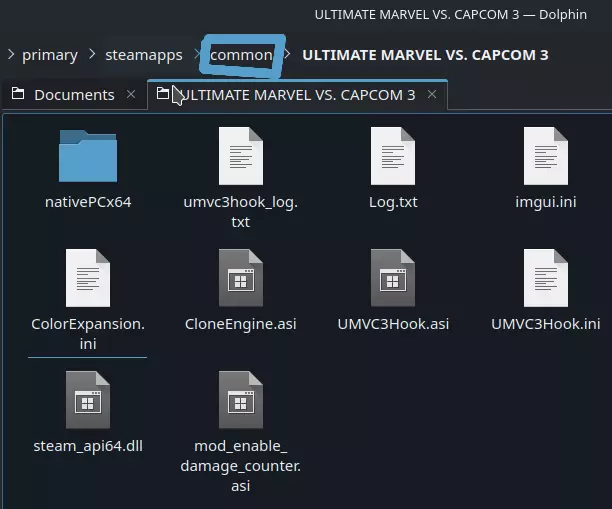Viewport: 612px width, 509px height.
Task: Select the mod_enable_damage_counter.asi file icon
Action: tap(241, 400)
